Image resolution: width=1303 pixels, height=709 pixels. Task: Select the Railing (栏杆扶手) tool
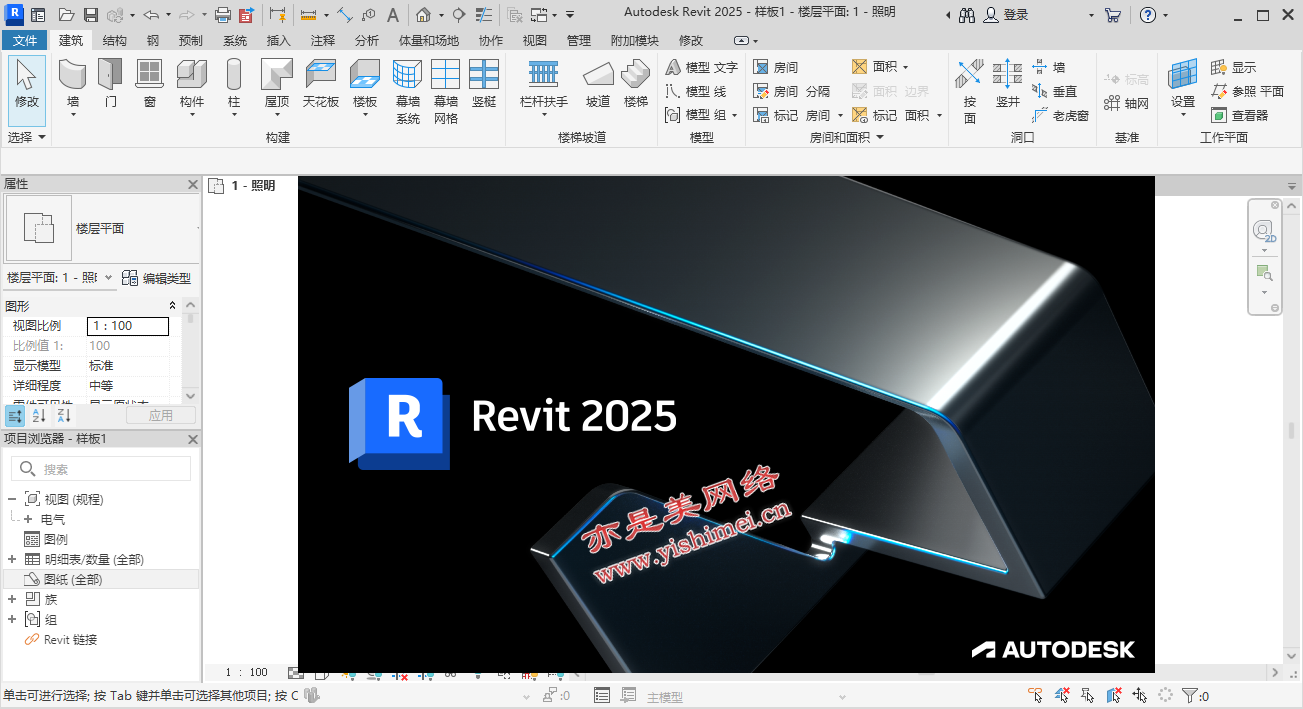pyautogui.click(x=544, y=84)
